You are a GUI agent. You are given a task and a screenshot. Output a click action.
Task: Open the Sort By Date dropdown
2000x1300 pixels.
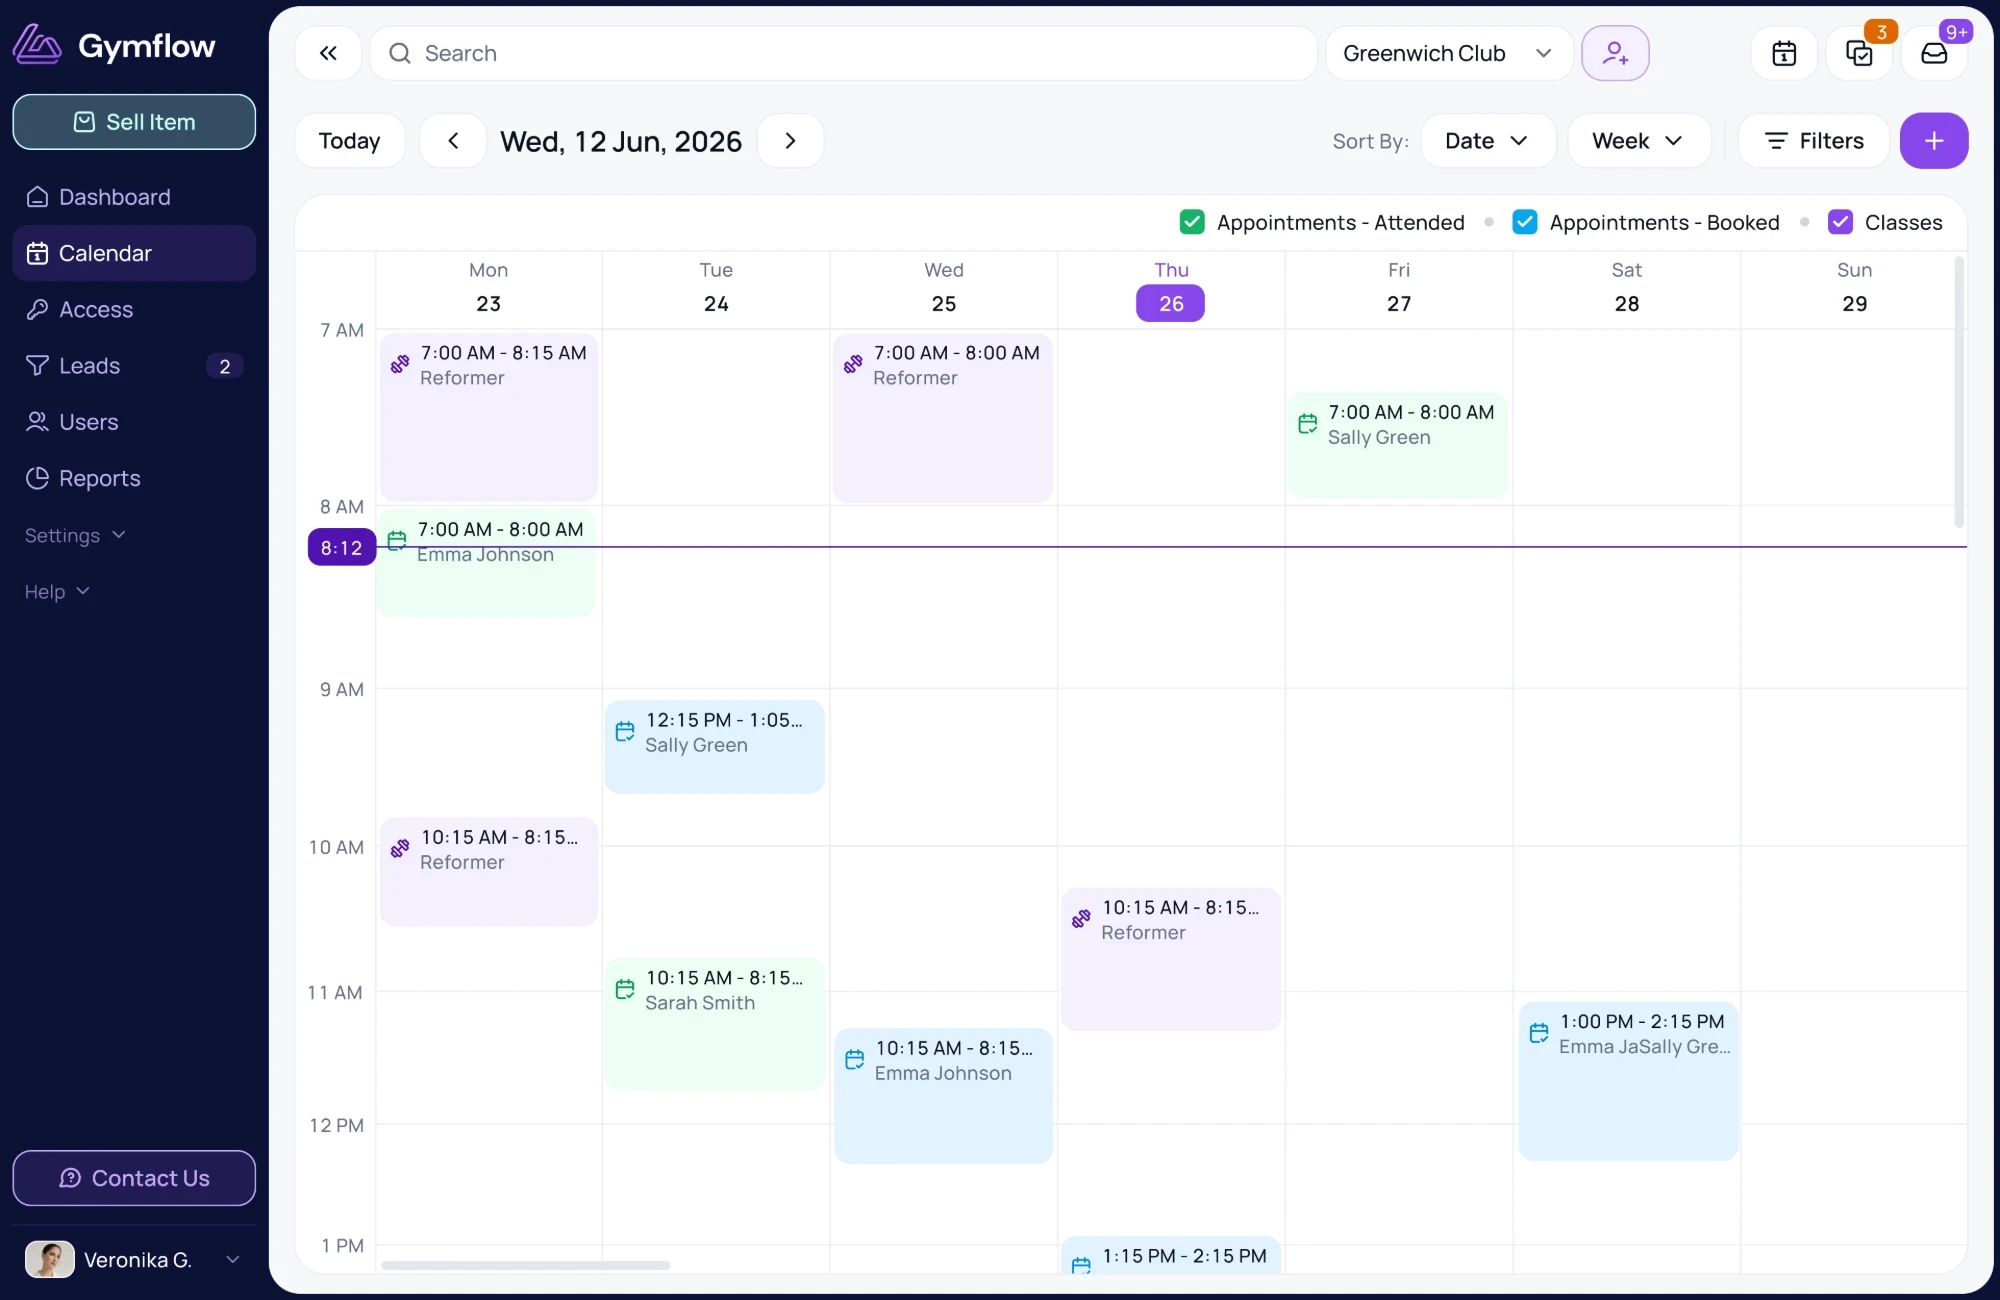(1488, 141)
